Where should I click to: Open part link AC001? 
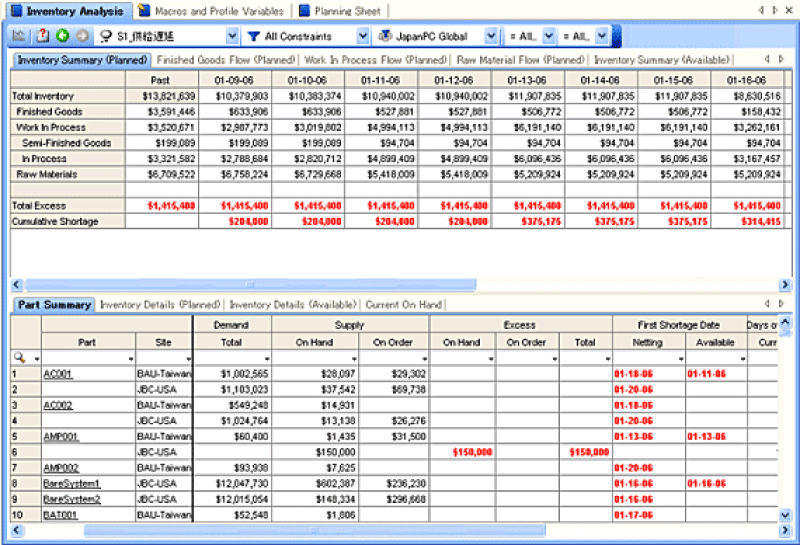click(x=58, y=374)
